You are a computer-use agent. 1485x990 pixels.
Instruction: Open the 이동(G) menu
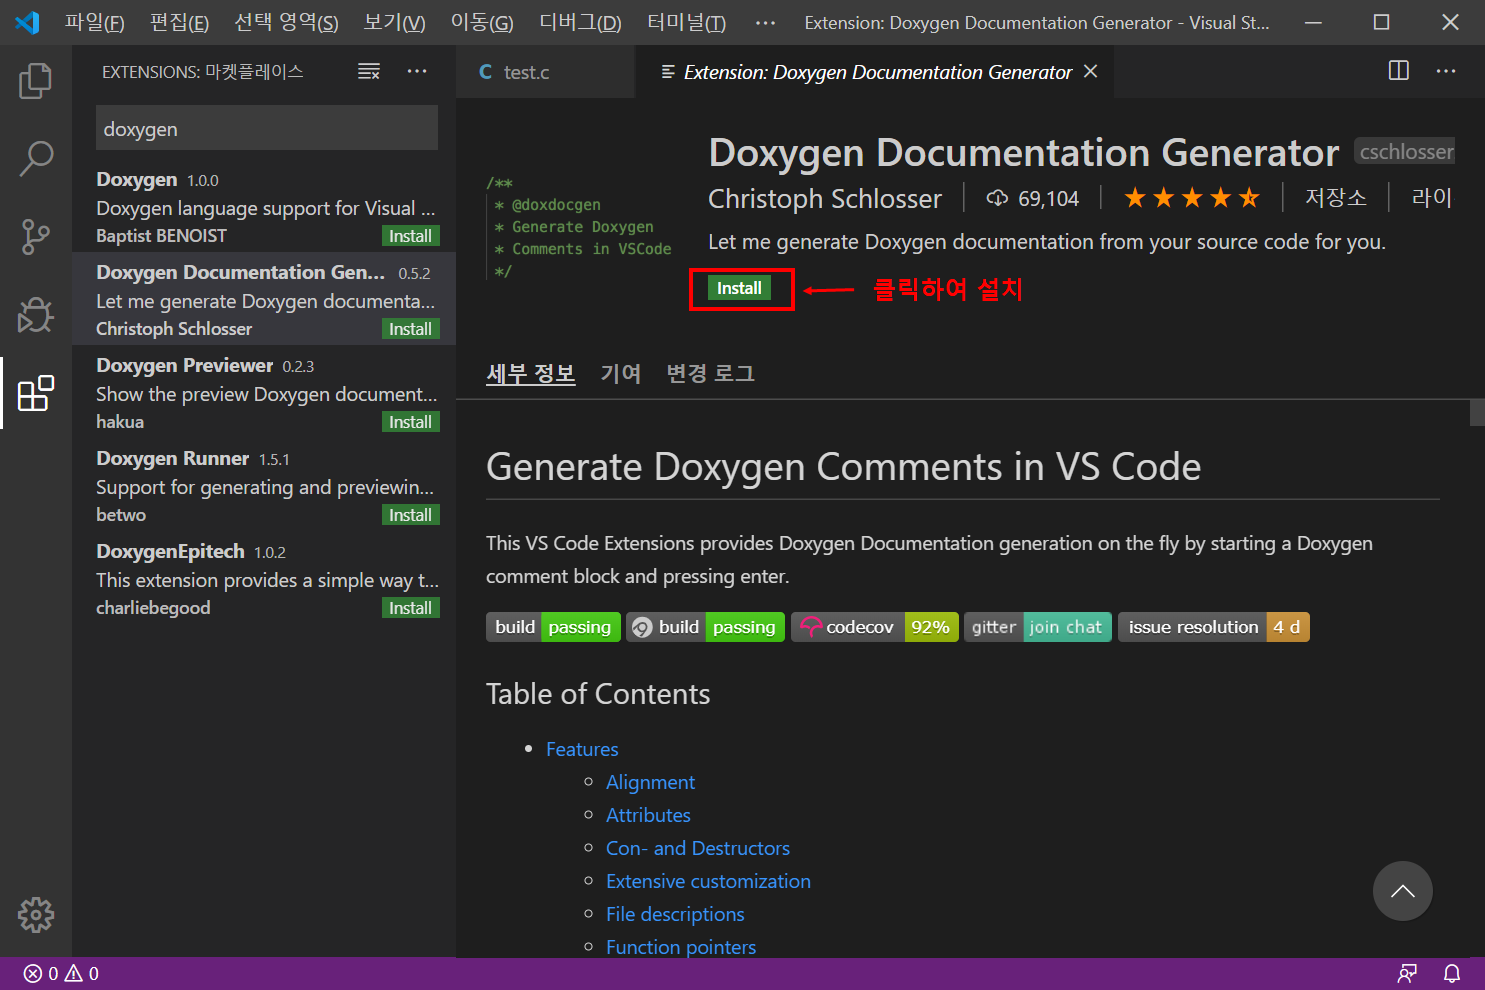tap(482, 22)
